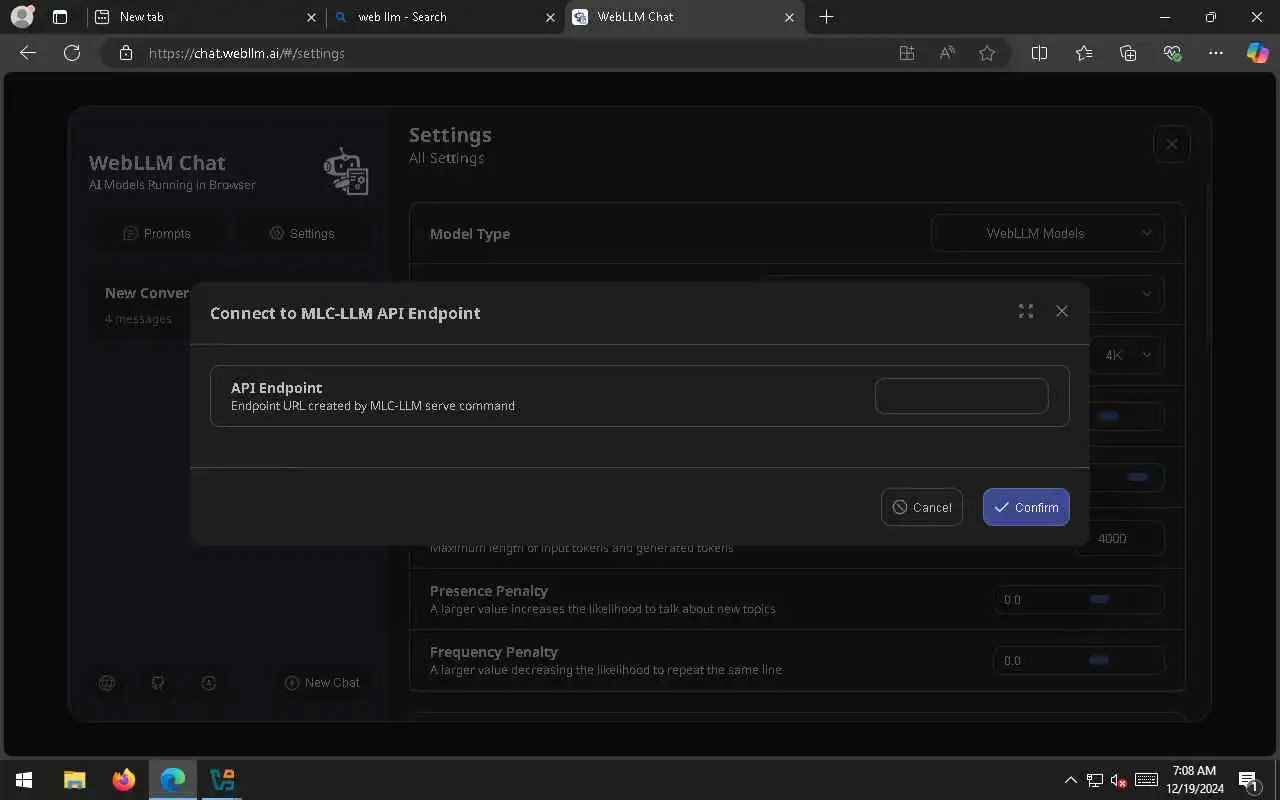Go back to previous page

tap(28, 53)
